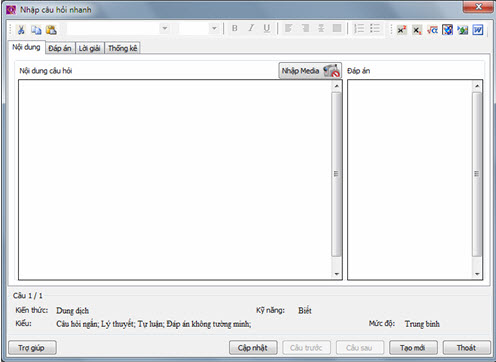This screenshot has height=362, width=496.
Task: Click the Nhập Media button
Action: click(310, 71)
